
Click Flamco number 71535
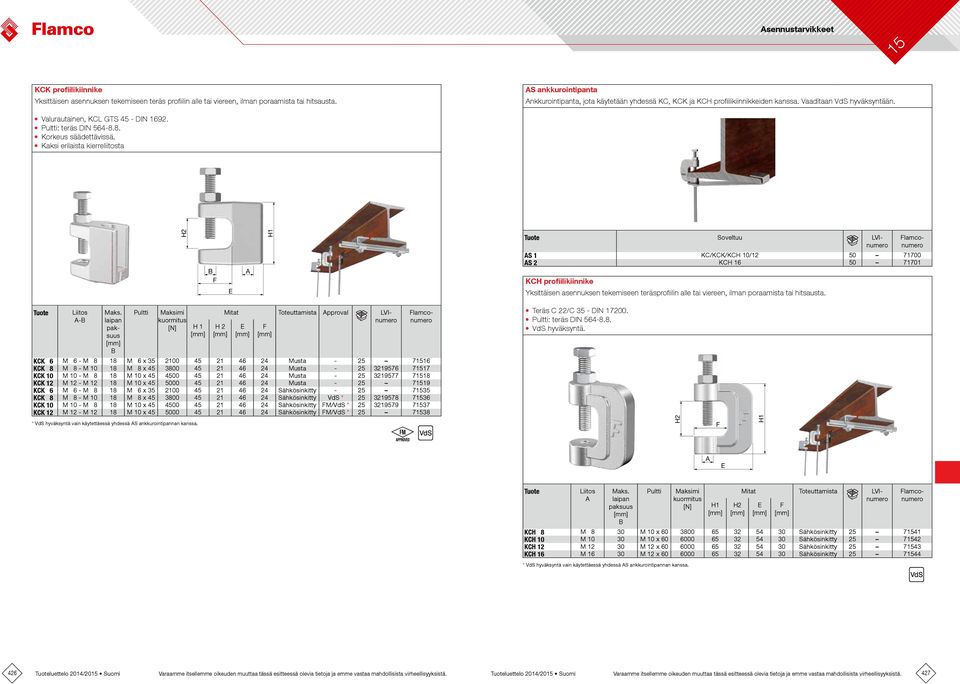coord(421,391)
